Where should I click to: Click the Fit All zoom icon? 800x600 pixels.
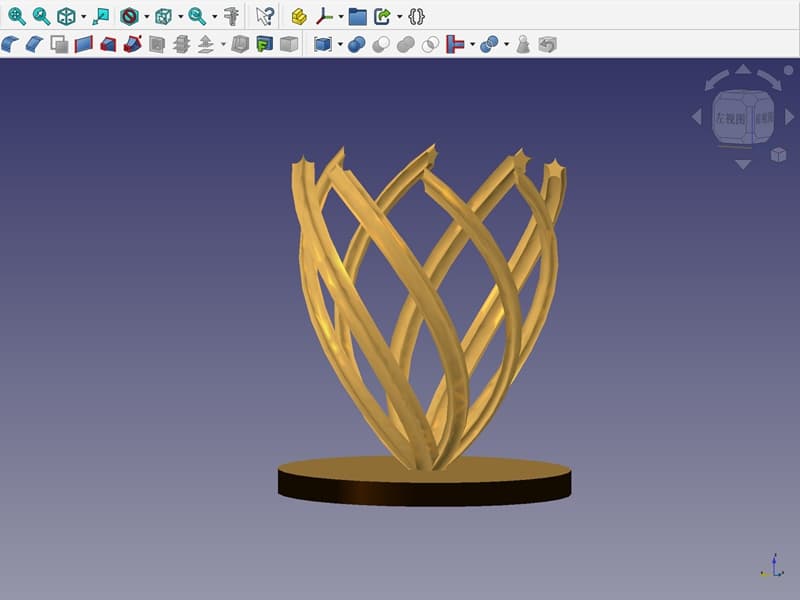17,16
